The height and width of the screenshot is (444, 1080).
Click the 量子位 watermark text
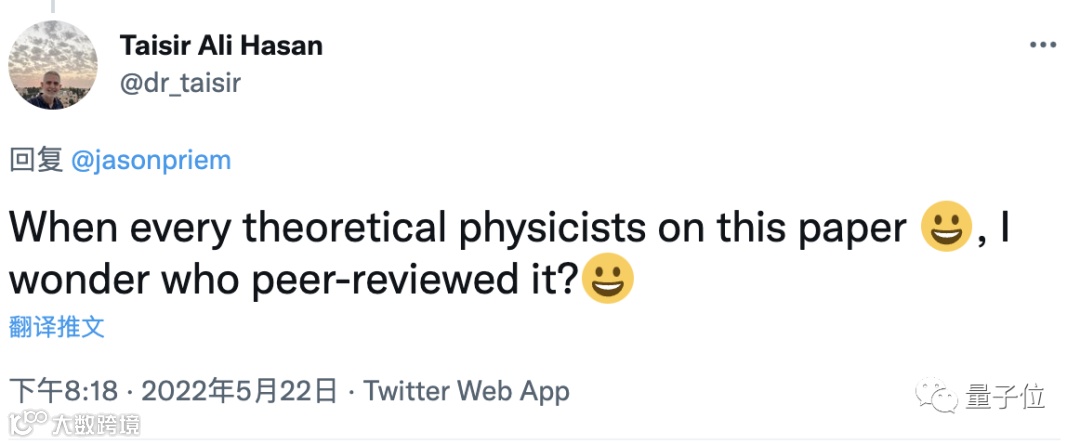click(1005, 396)
